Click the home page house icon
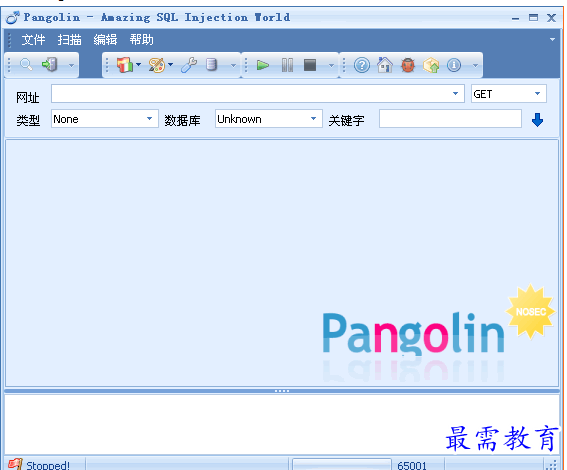The height and width of the screenshot is (470, 567). [385, 65]
